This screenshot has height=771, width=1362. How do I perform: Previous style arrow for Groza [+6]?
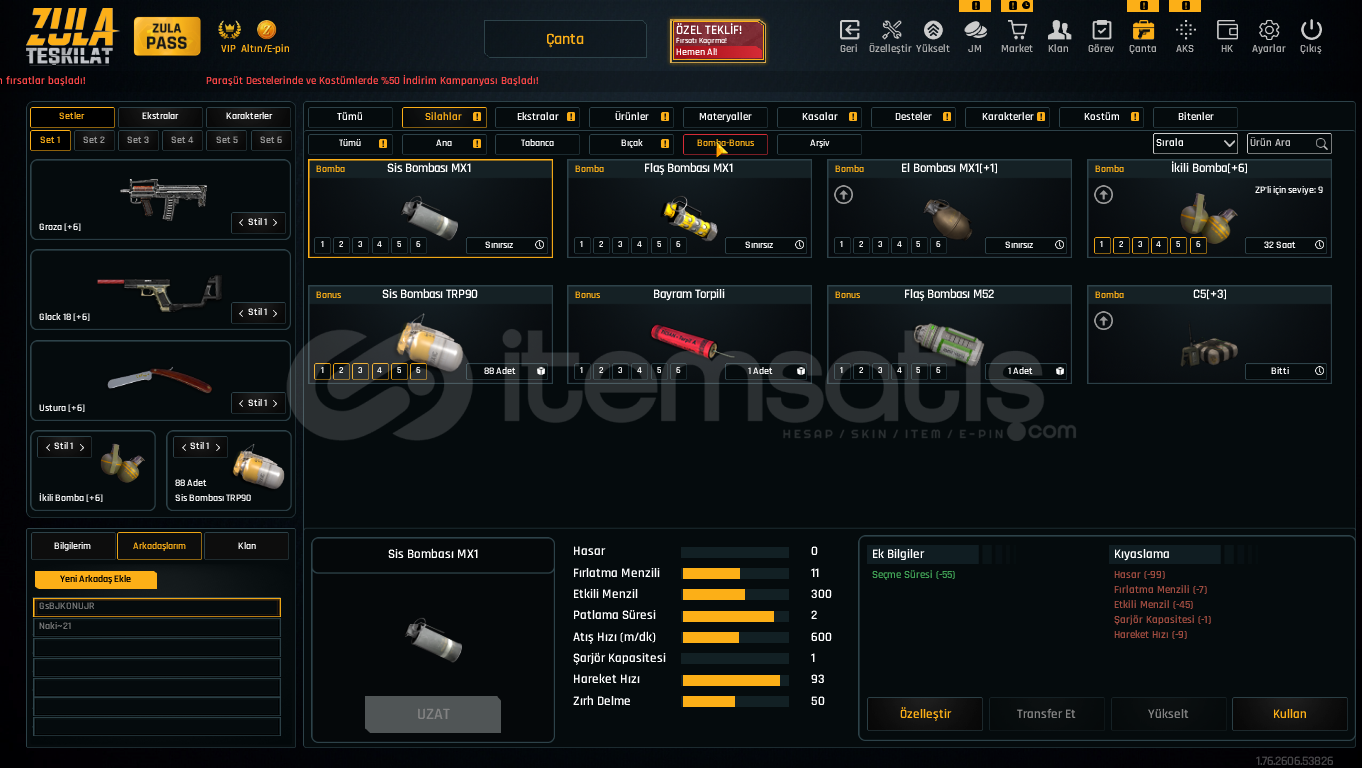tap(241, 222)
